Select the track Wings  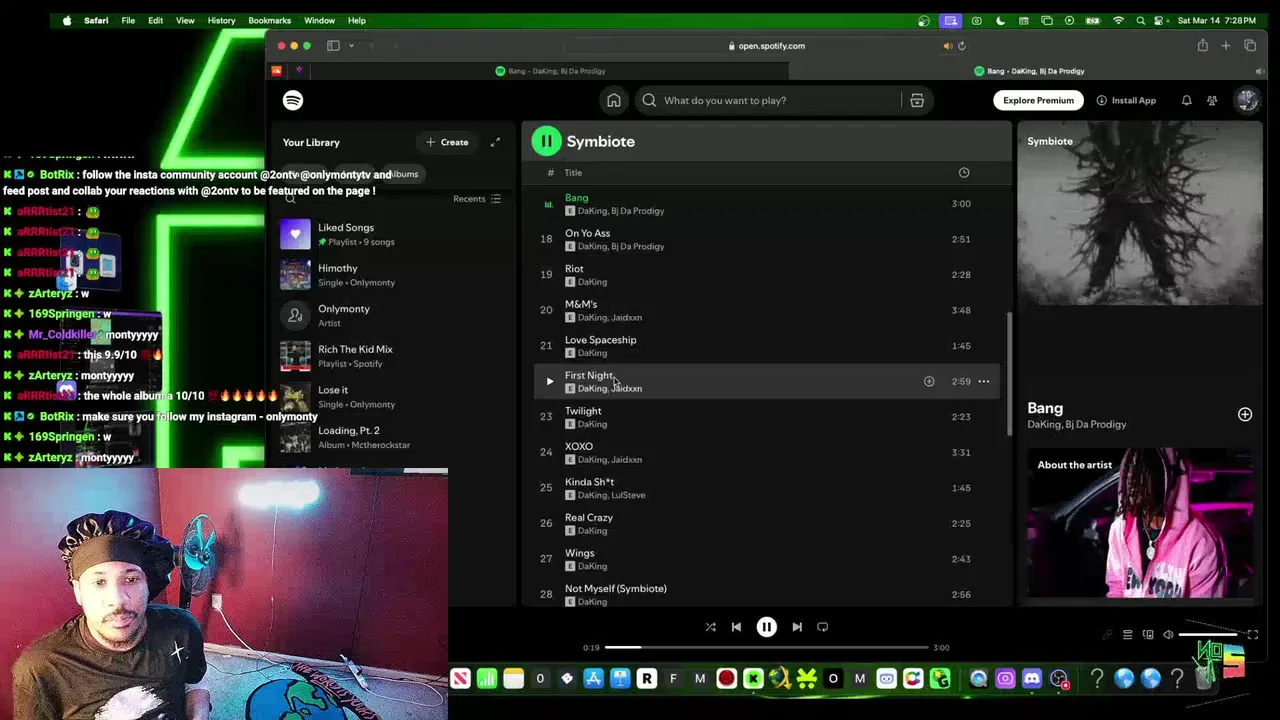click(x=766, y=559)
